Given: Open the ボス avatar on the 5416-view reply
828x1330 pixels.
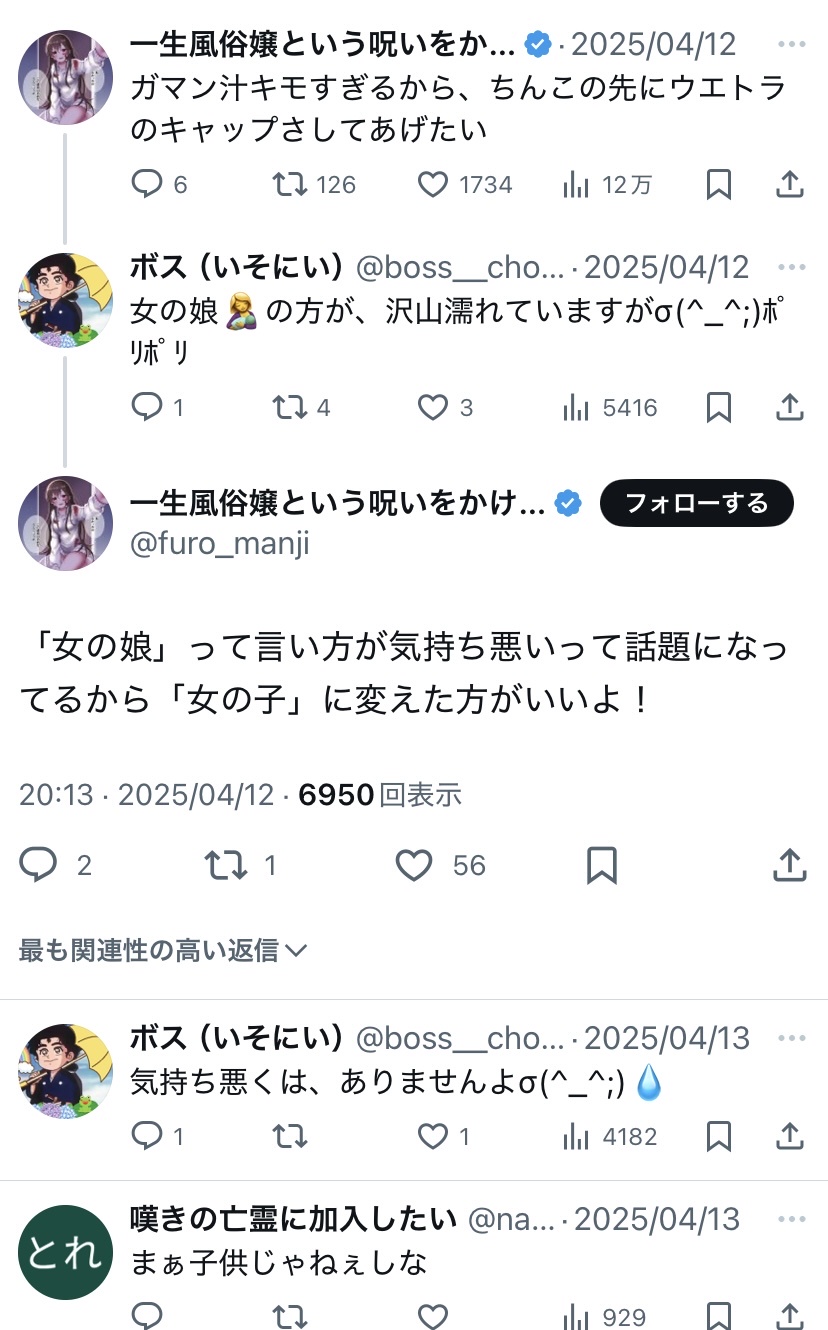Looking at the screenshot, I should (65, 300).
